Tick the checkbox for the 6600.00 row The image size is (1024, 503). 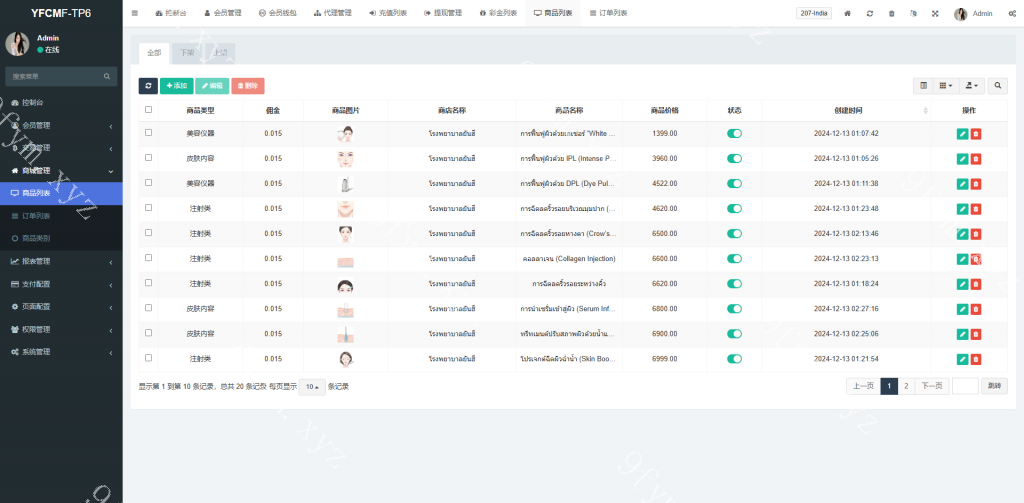pos(148,257)
